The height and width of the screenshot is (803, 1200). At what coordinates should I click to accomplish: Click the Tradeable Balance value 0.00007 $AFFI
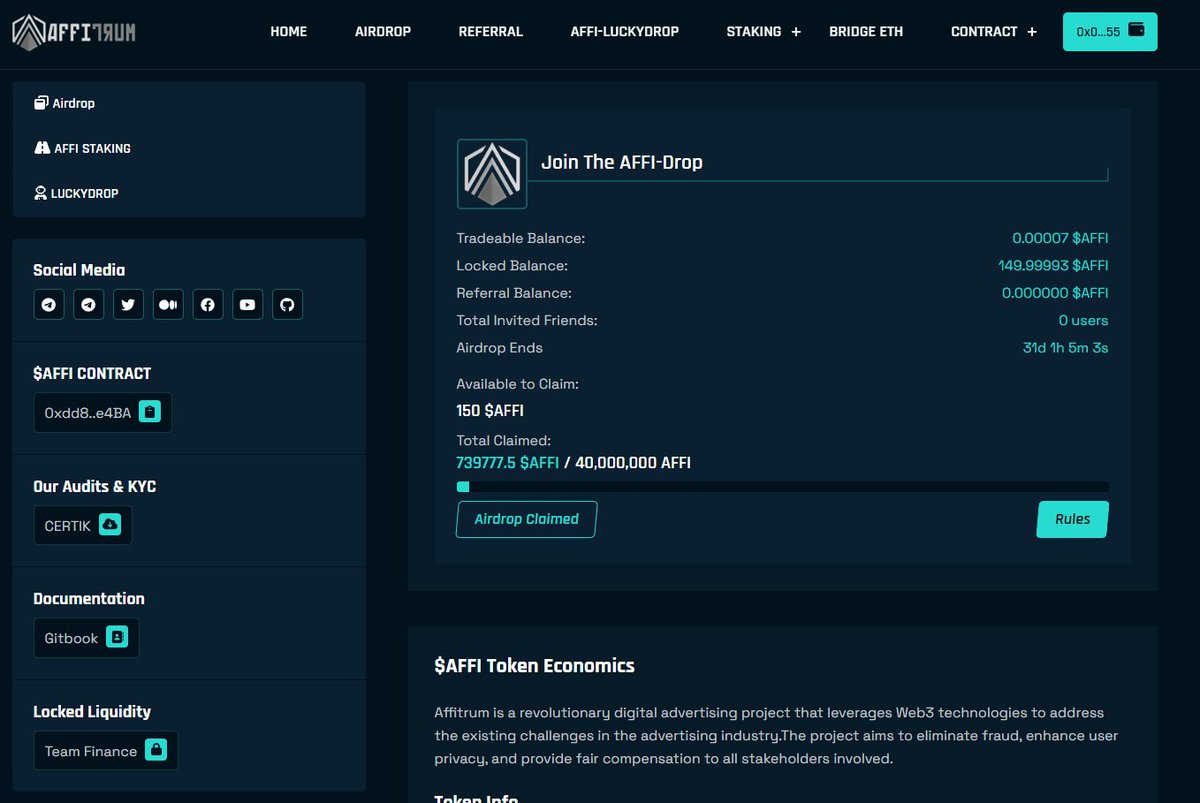1060,238
